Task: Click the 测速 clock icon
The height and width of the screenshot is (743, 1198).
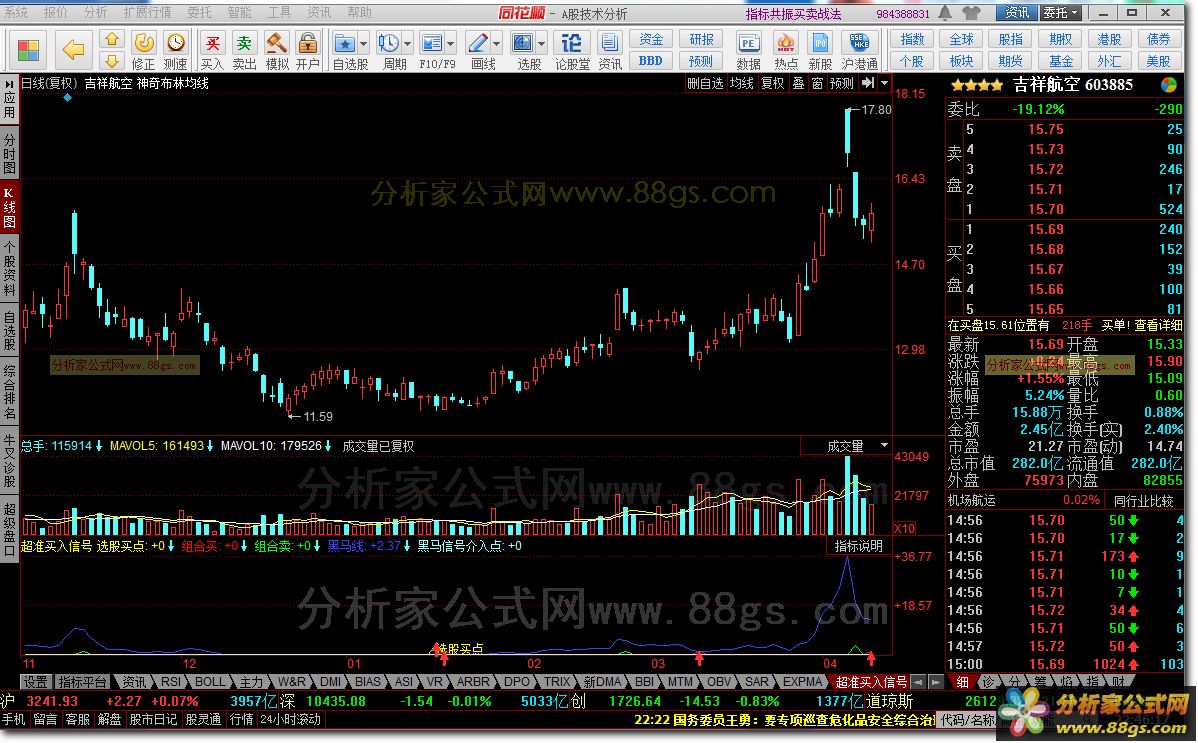Action: point(176,43)
